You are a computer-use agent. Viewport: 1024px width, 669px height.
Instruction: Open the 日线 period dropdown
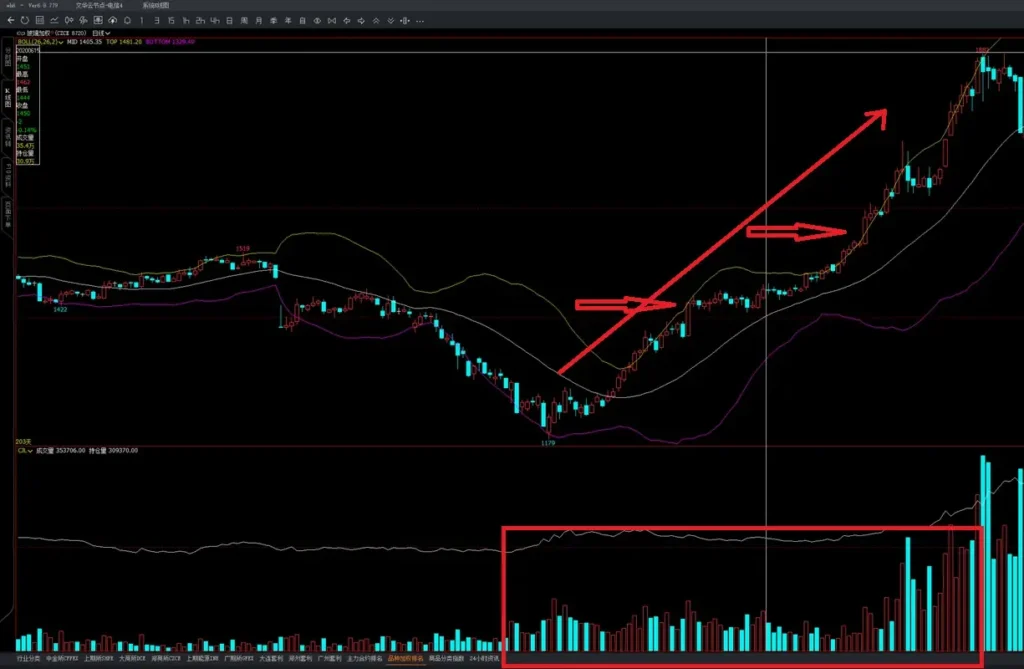click(101, 33)
